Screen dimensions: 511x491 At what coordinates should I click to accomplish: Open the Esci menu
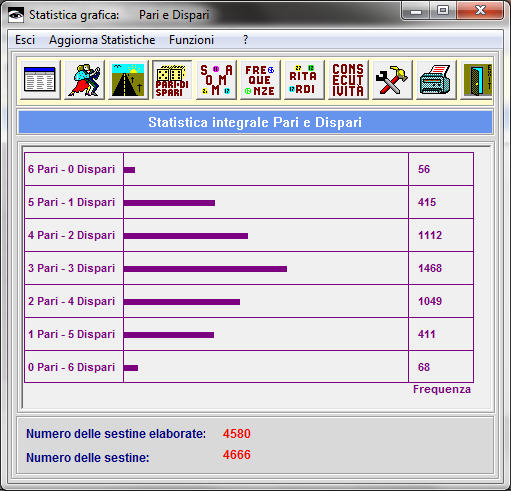coord(25,40)
